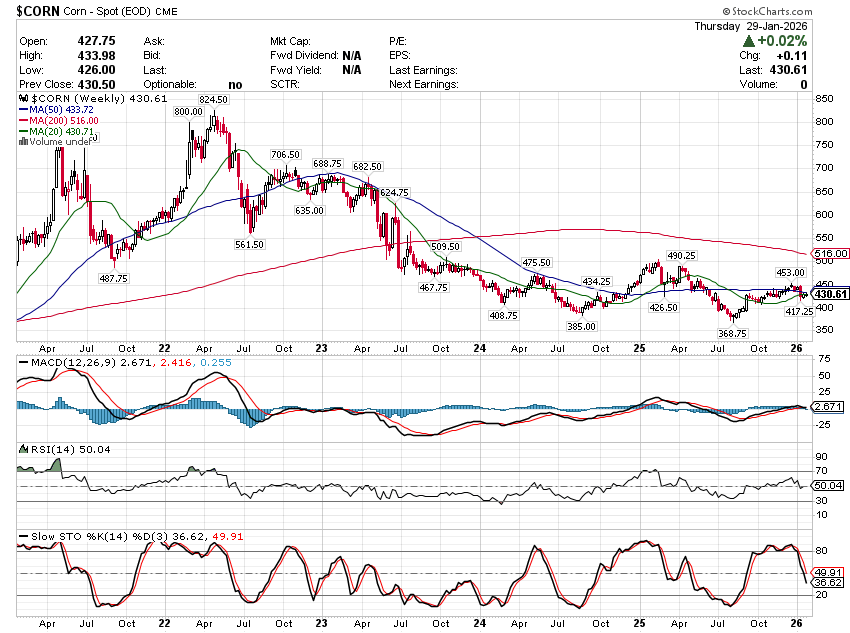The width and height of the screenshot is (850, 633).
Task: Click the 824.50 peak price annotation
Action: click(x=214, y=100)
